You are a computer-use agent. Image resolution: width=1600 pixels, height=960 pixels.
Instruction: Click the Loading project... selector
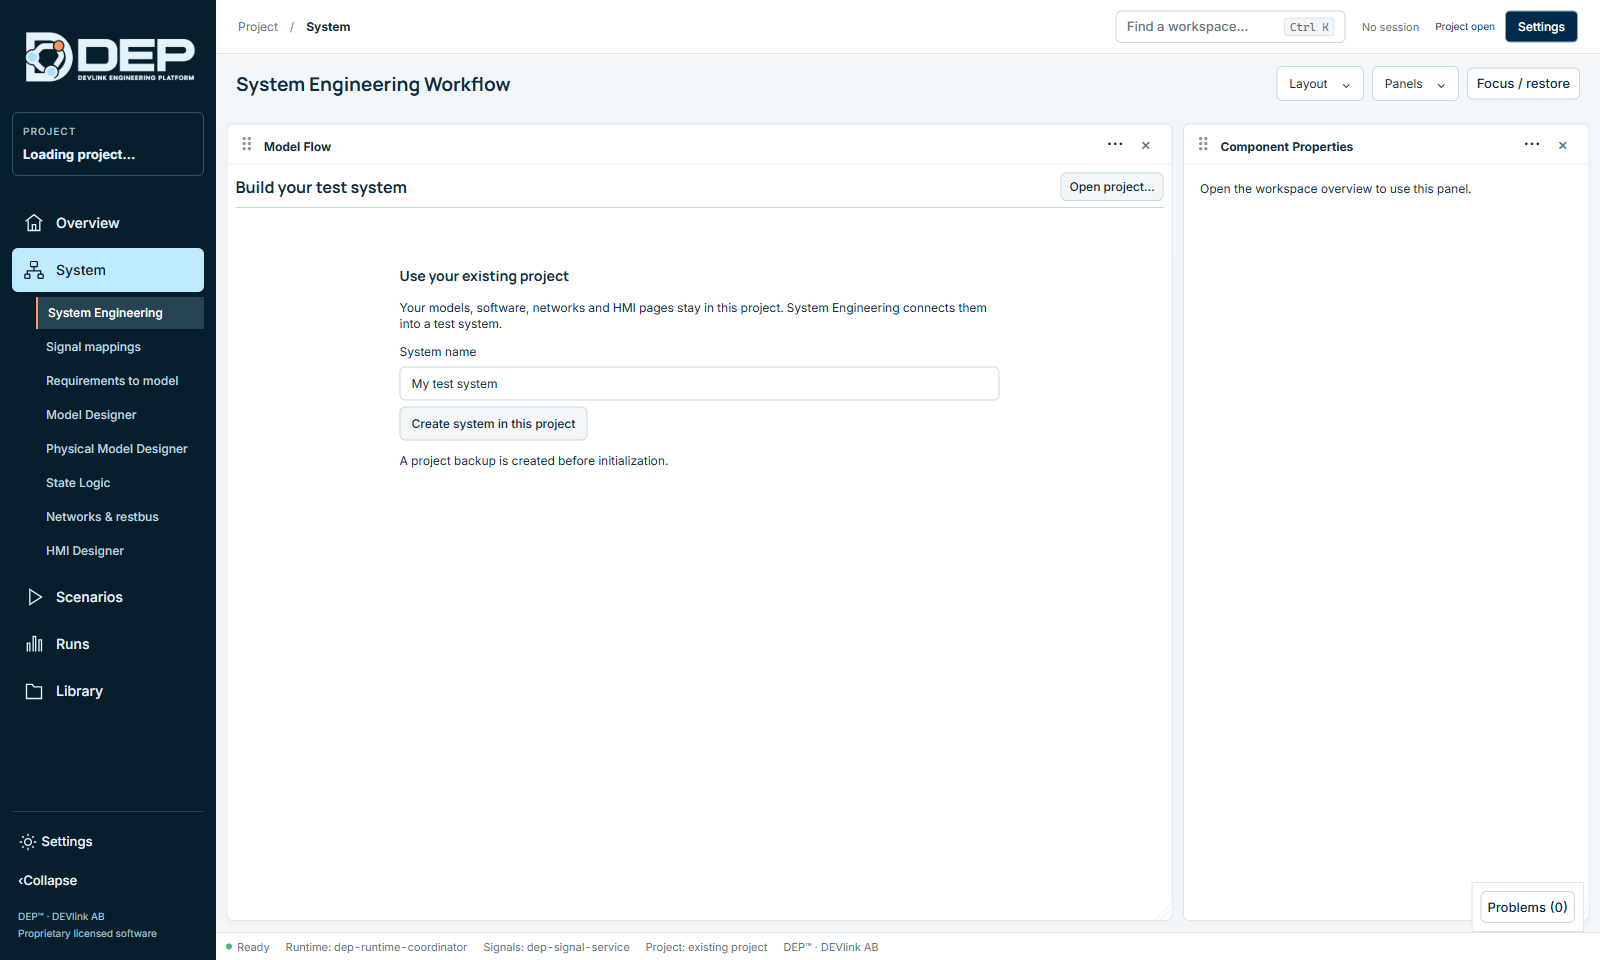108,144
